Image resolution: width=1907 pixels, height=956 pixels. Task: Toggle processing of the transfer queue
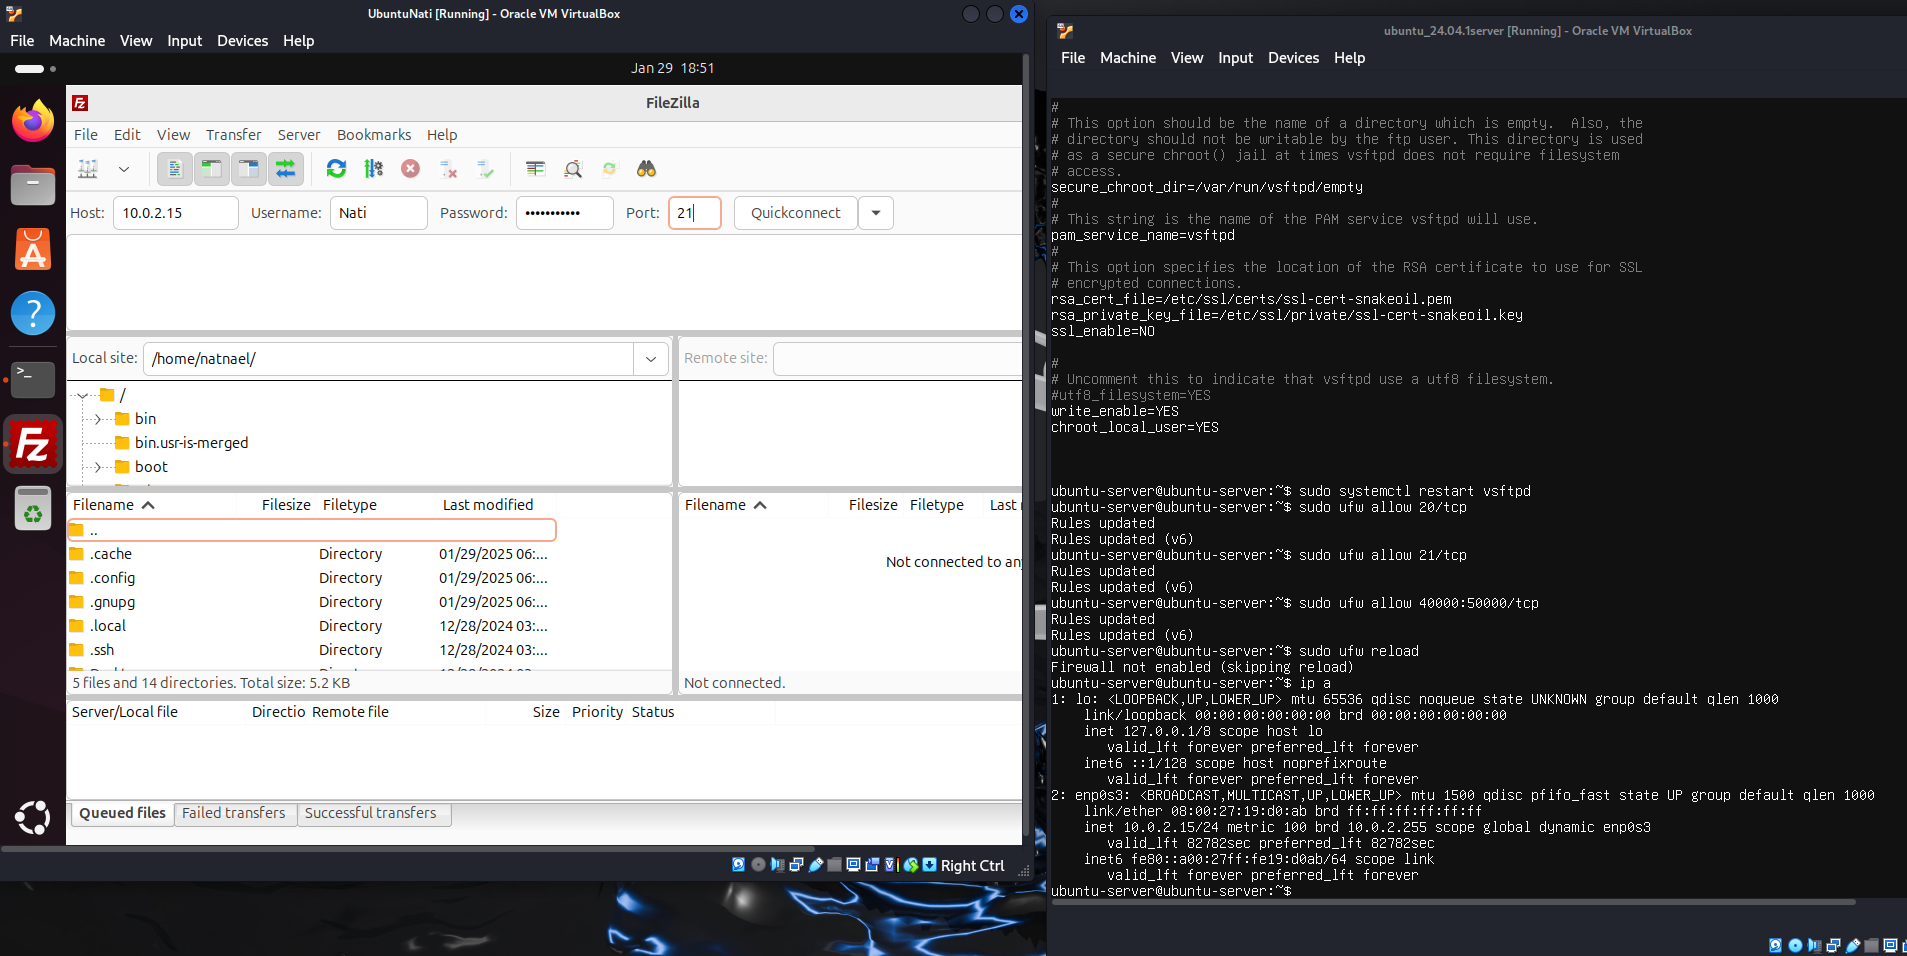click(373, 169)
